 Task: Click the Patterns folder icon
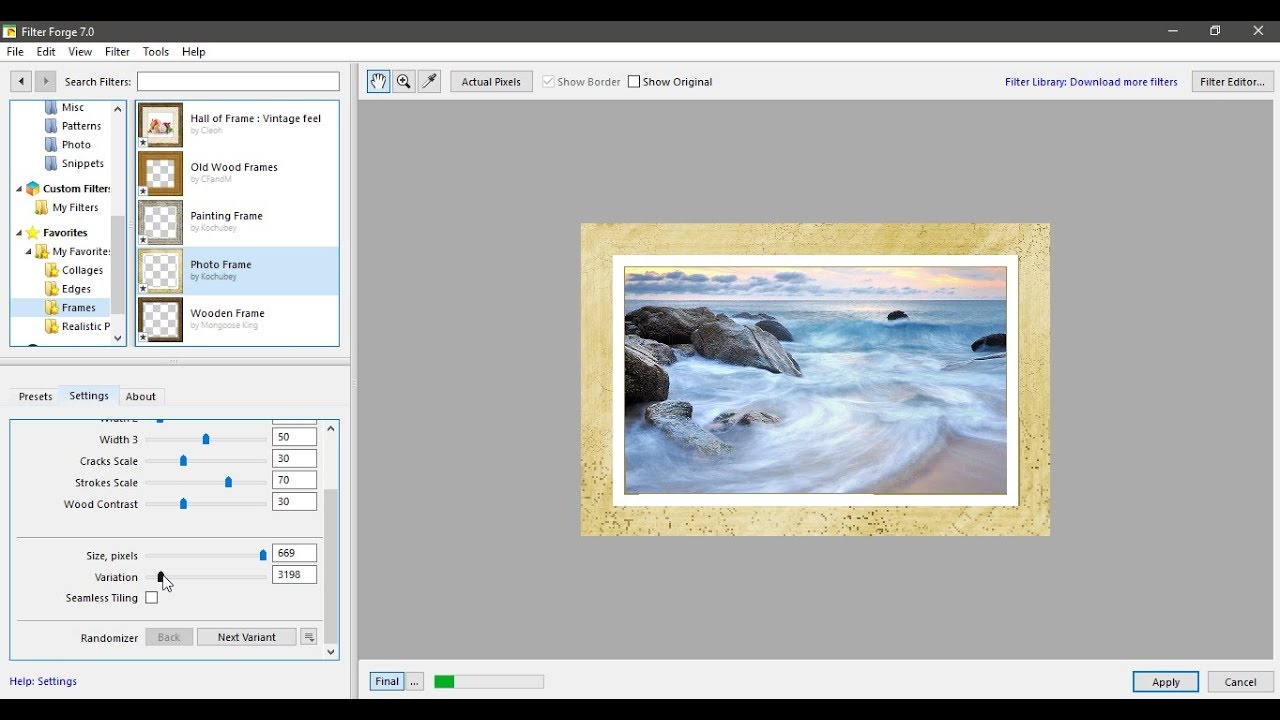(52, 126)
